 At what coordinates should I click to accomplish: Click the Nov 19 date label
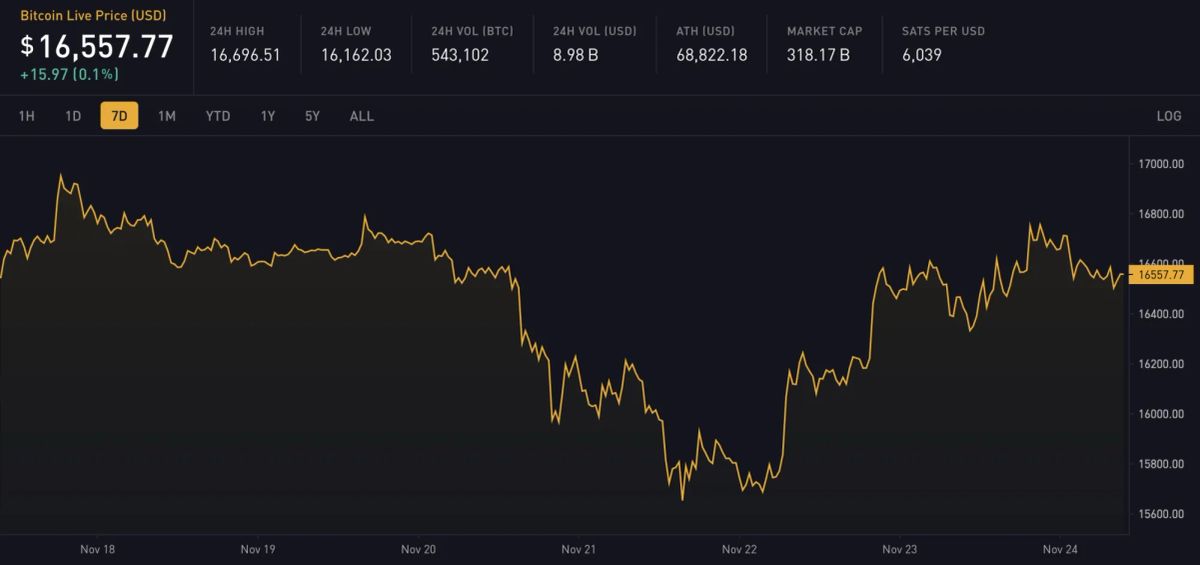pos(258,550)
